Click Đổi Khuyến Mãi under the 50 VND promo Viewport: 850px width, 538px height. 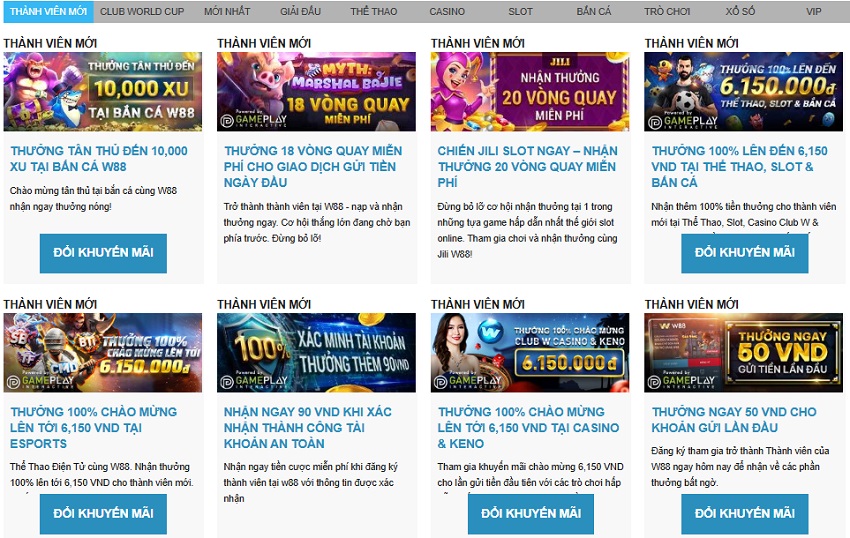click(x=745, y=514)
